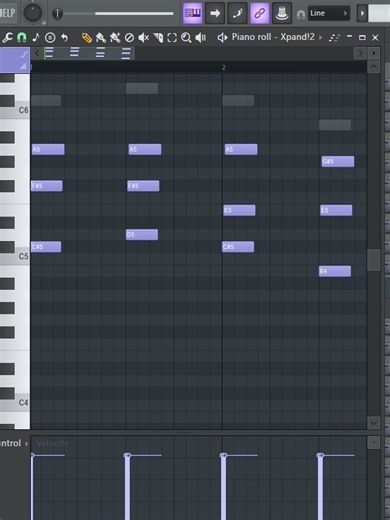
Task: Open piano roll snap magnet options
Action: pos(22,37)
